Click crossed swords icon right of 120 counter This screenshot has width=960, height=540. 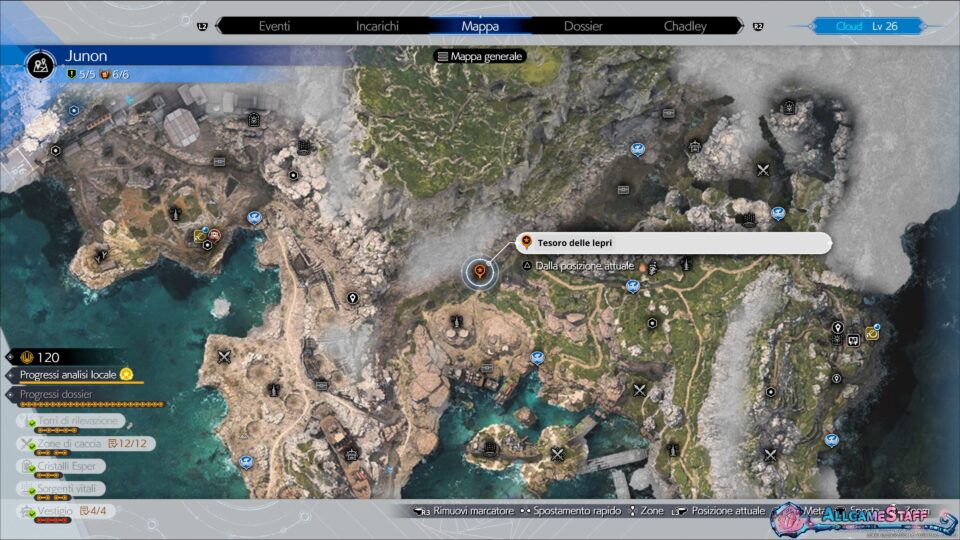pos(224,356)
